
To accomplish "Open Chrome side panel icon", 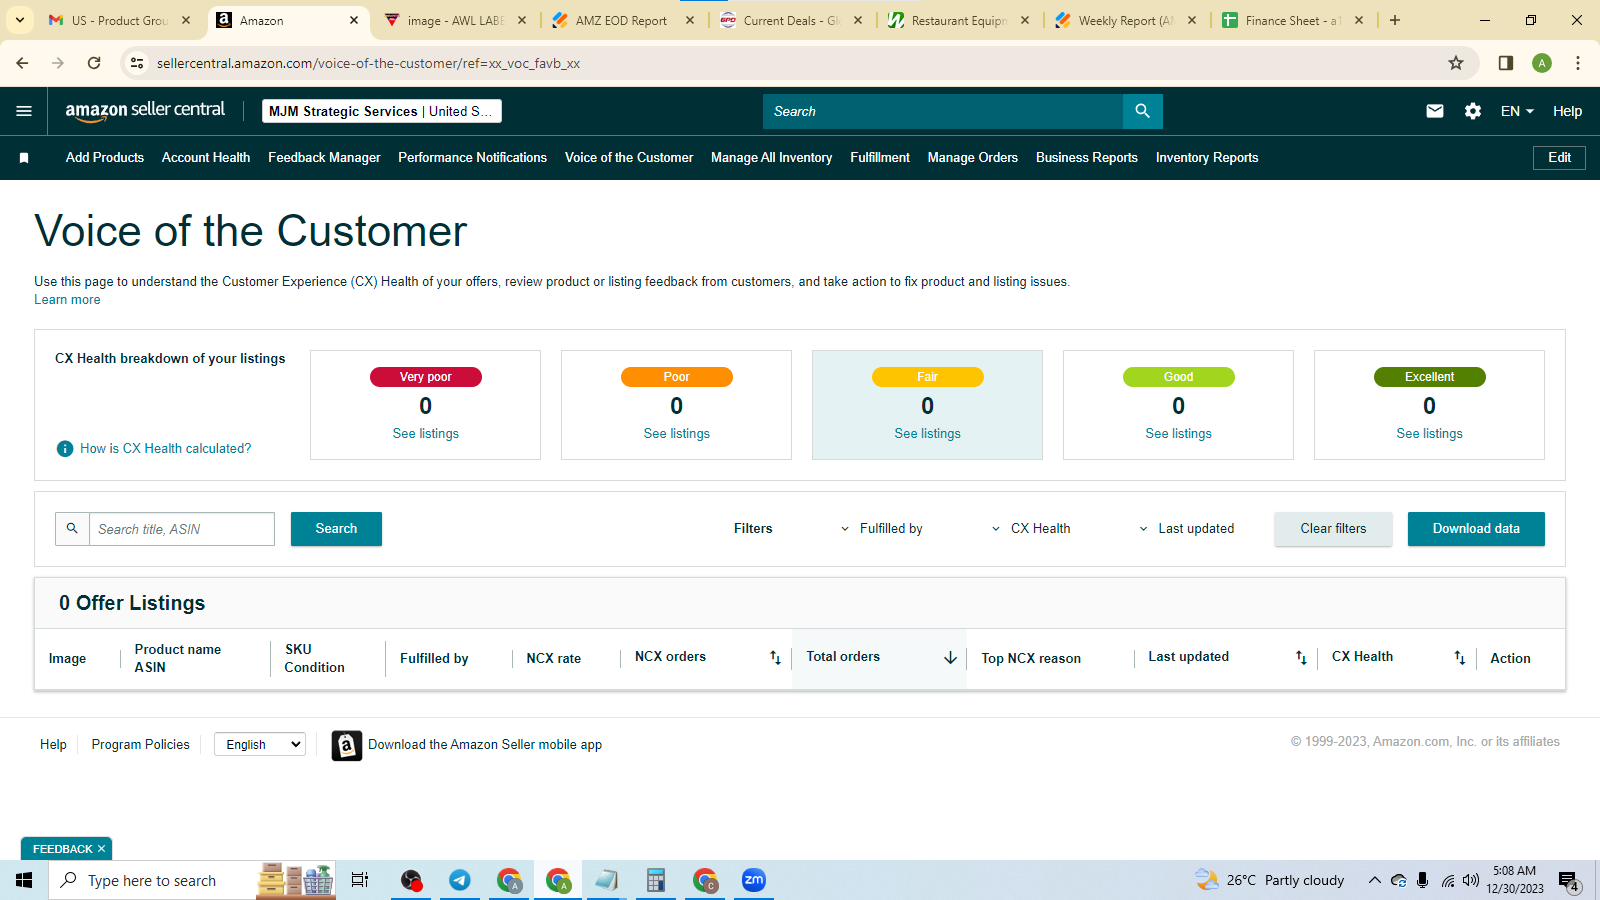I will 1506,63.
